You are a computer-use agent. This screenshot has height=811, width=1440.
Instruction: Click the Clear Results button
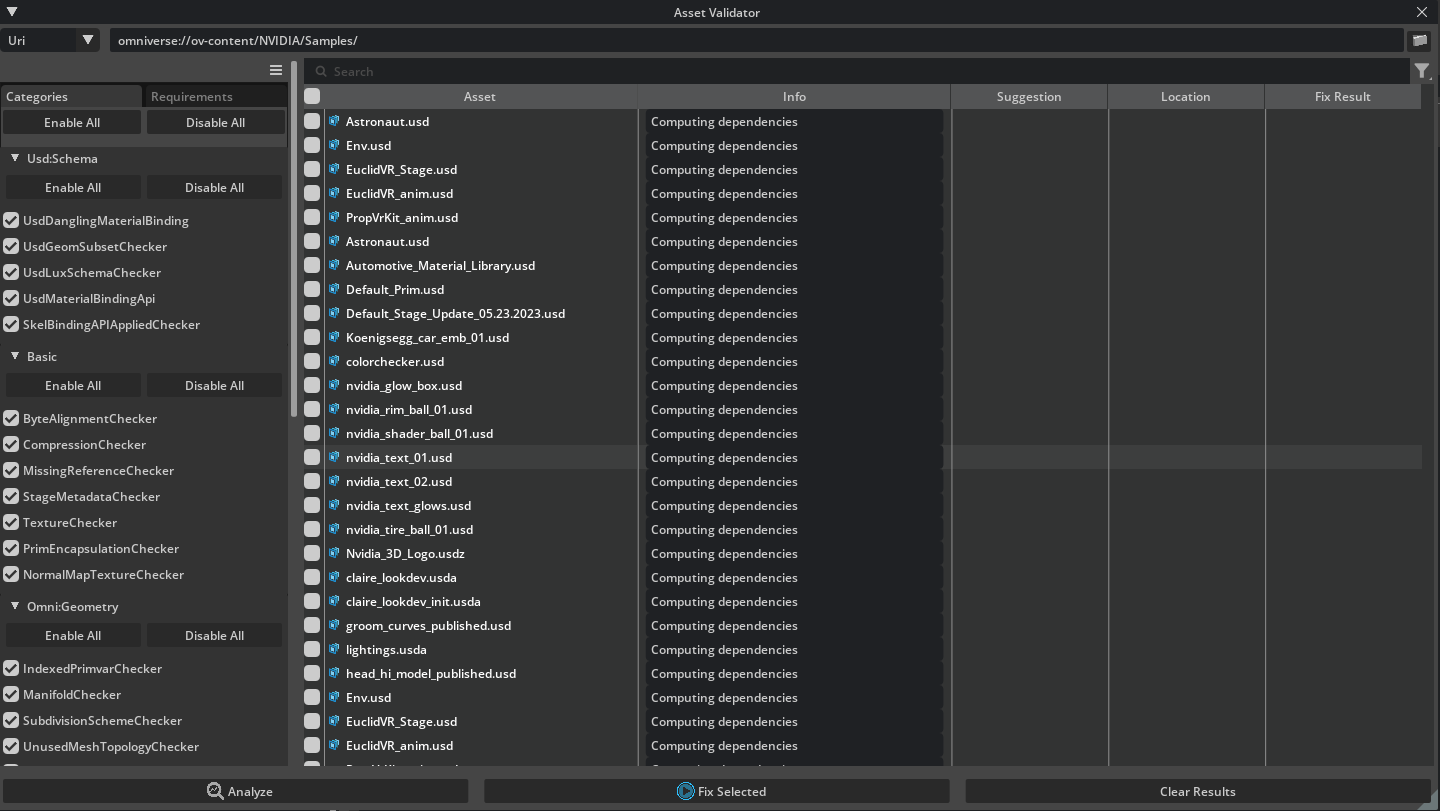coord(1197,791)
